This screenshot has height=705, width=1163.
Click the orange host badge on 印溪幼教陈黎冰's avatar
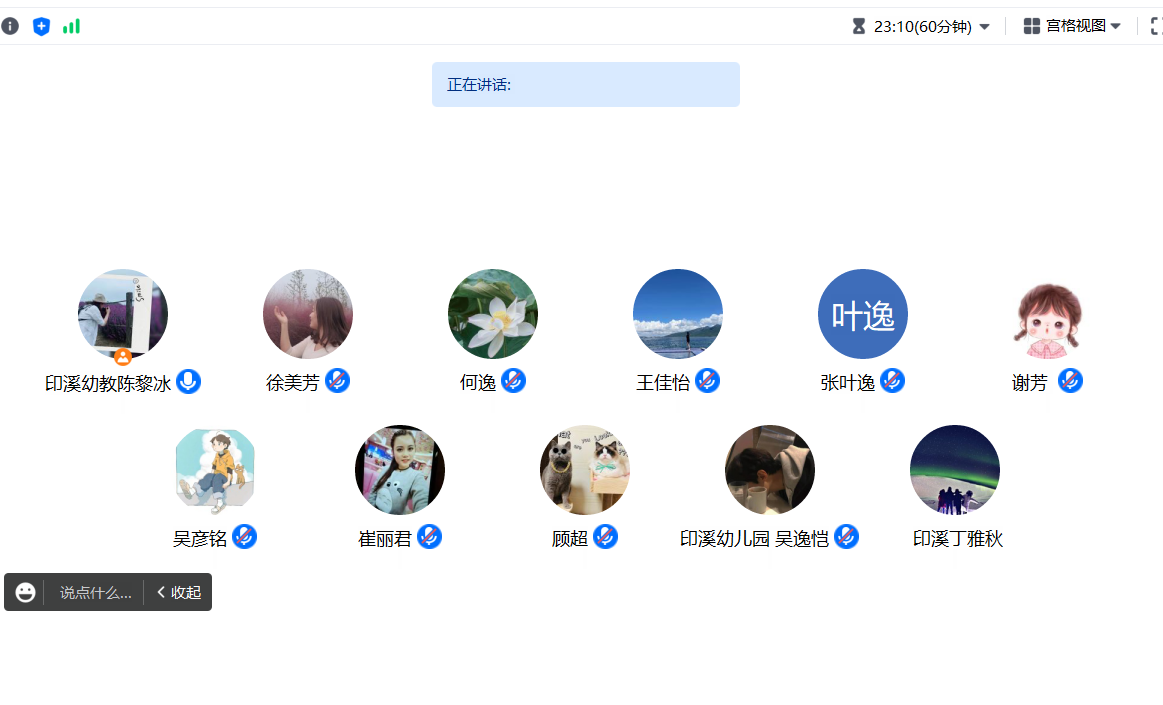(123, 357)
